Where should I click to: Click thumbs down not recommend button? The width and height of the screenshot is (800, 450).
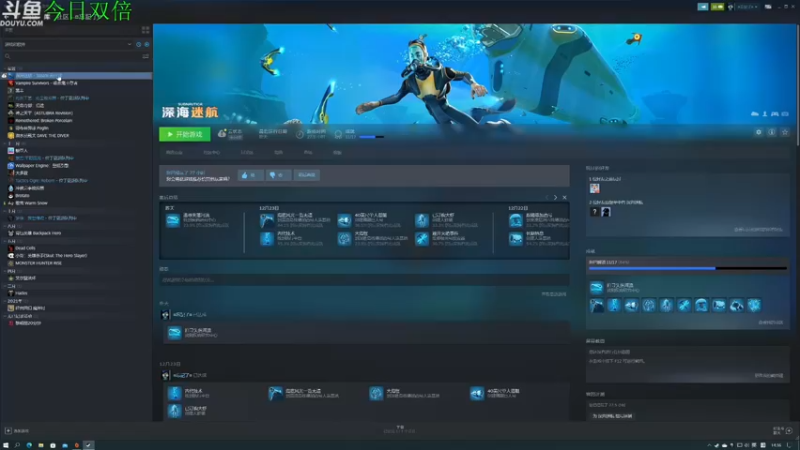278,175
